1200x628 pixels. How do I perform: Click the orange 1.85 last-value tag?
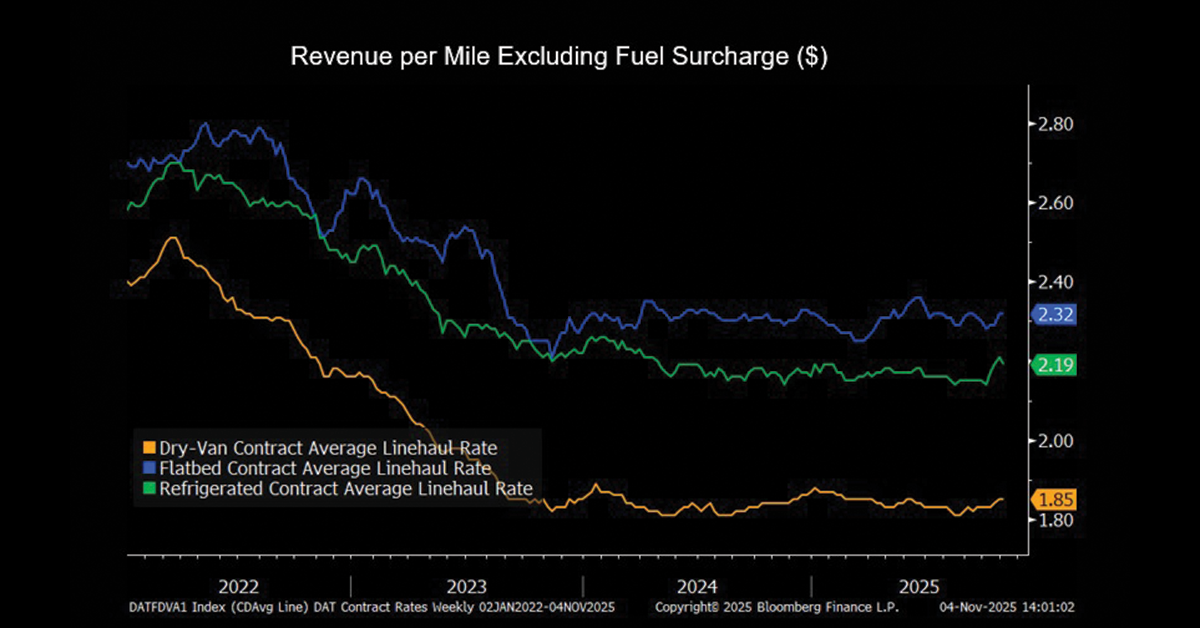coord(1055,499)
